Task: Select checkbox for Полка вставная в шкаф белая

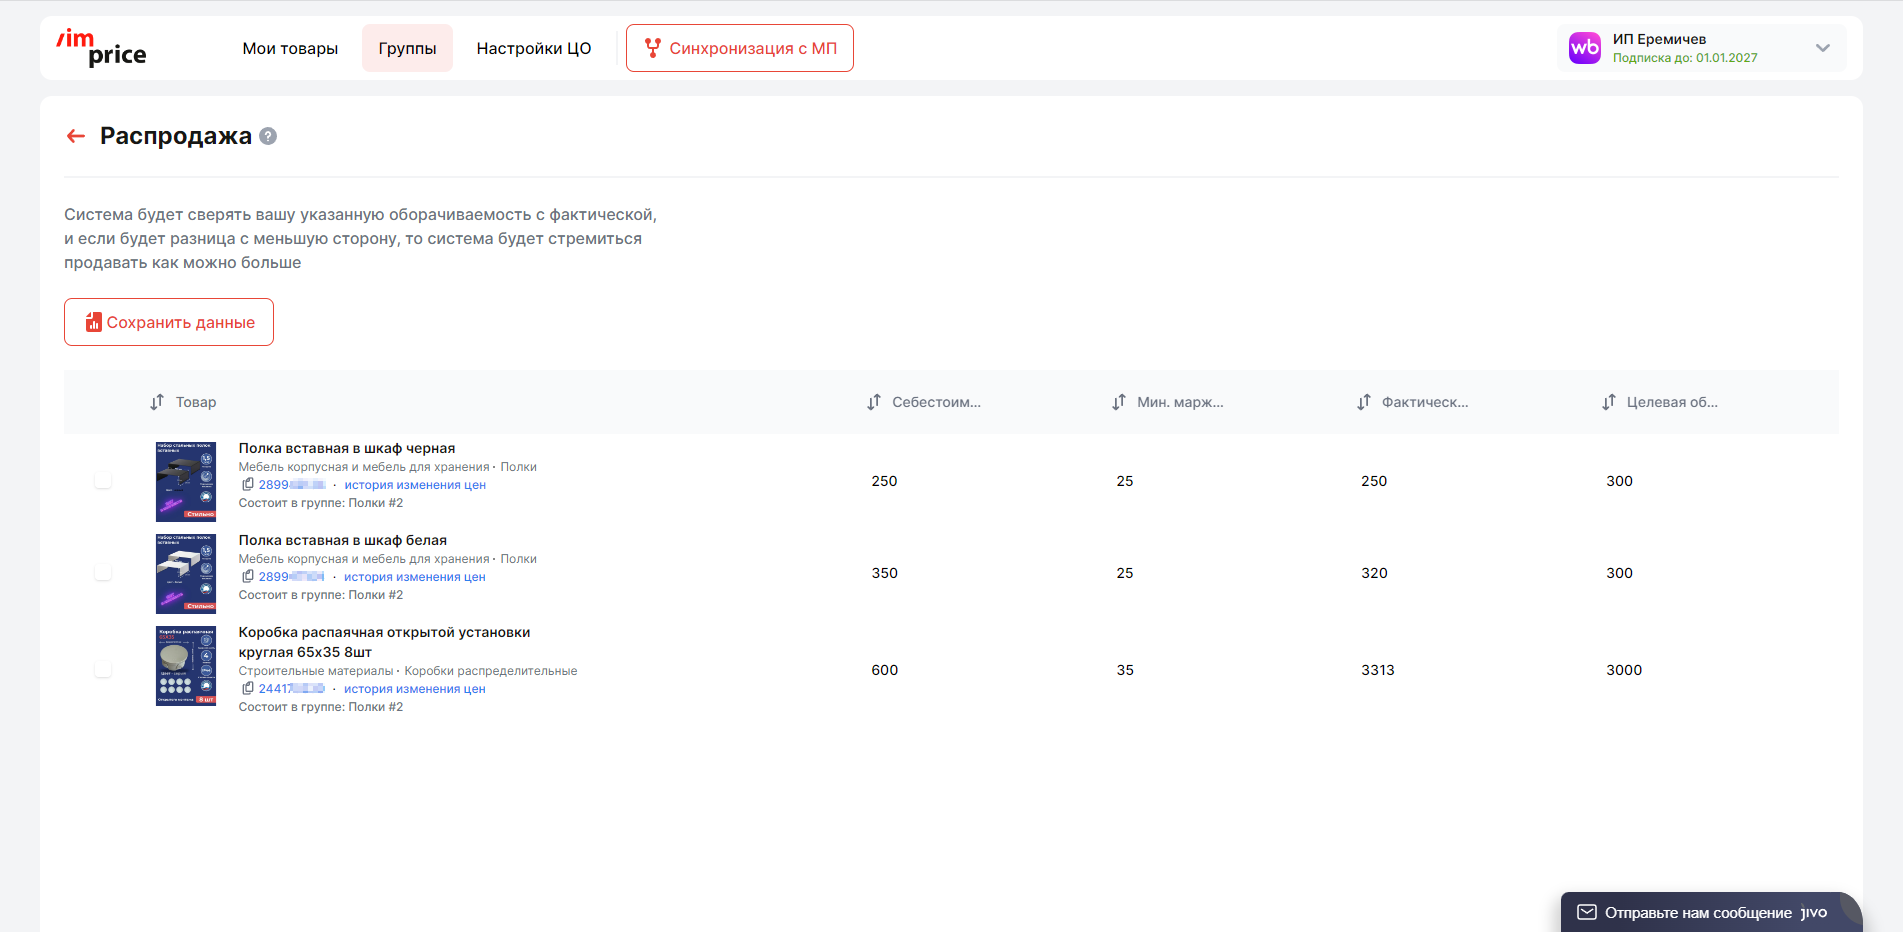Action: [x=103, y=573]
